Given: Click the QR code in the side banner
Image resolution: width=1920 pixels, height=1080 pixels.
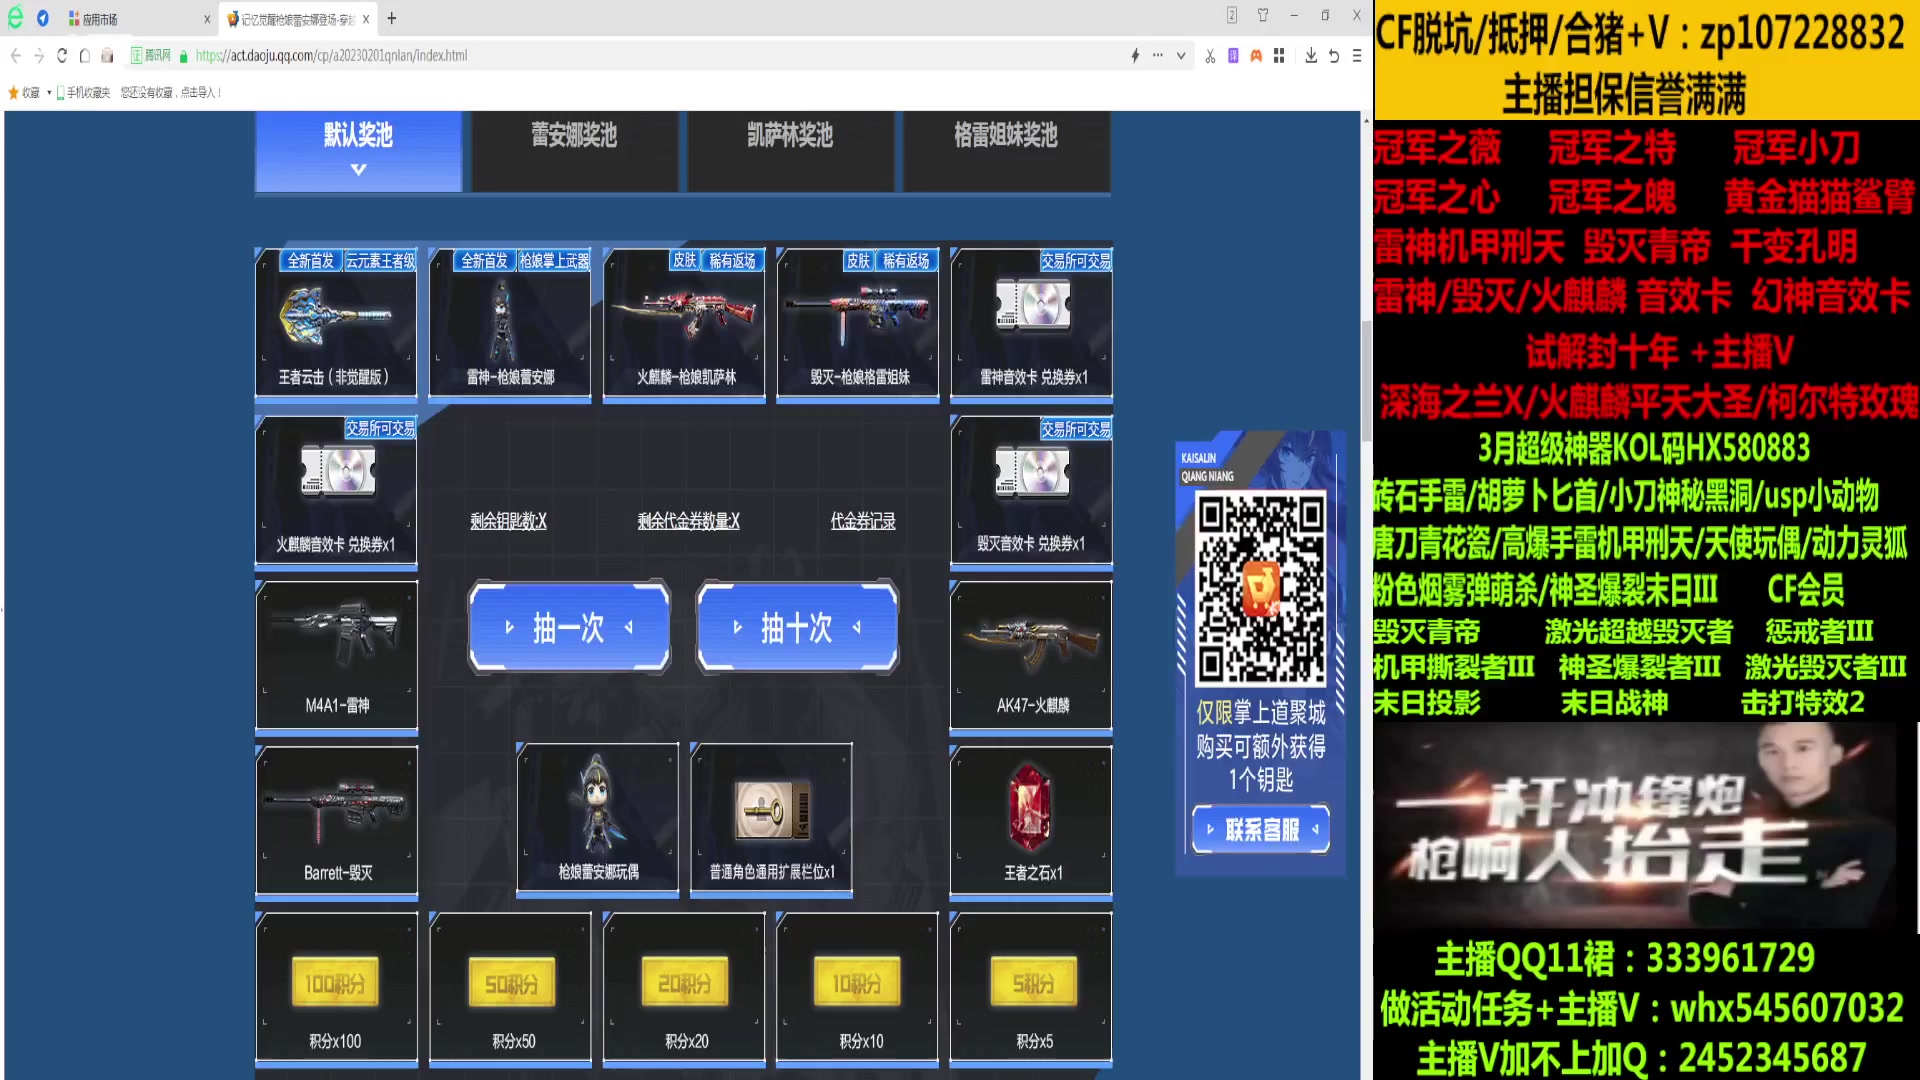Looking at the screenshot, I should 1262,589.
